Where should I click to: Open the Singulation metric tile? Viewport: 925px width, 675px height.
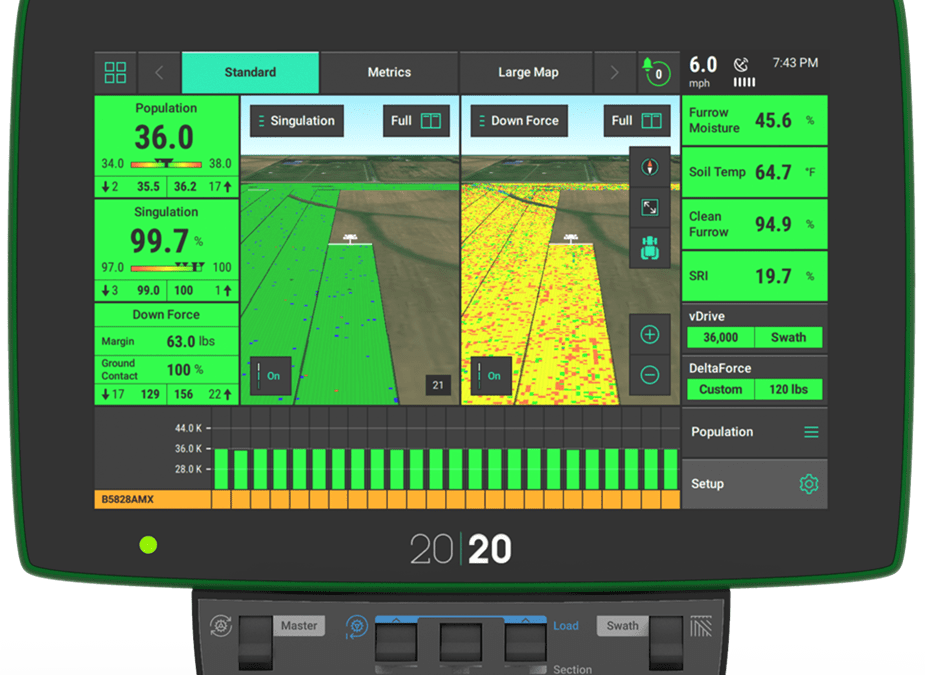coord(166,250)
